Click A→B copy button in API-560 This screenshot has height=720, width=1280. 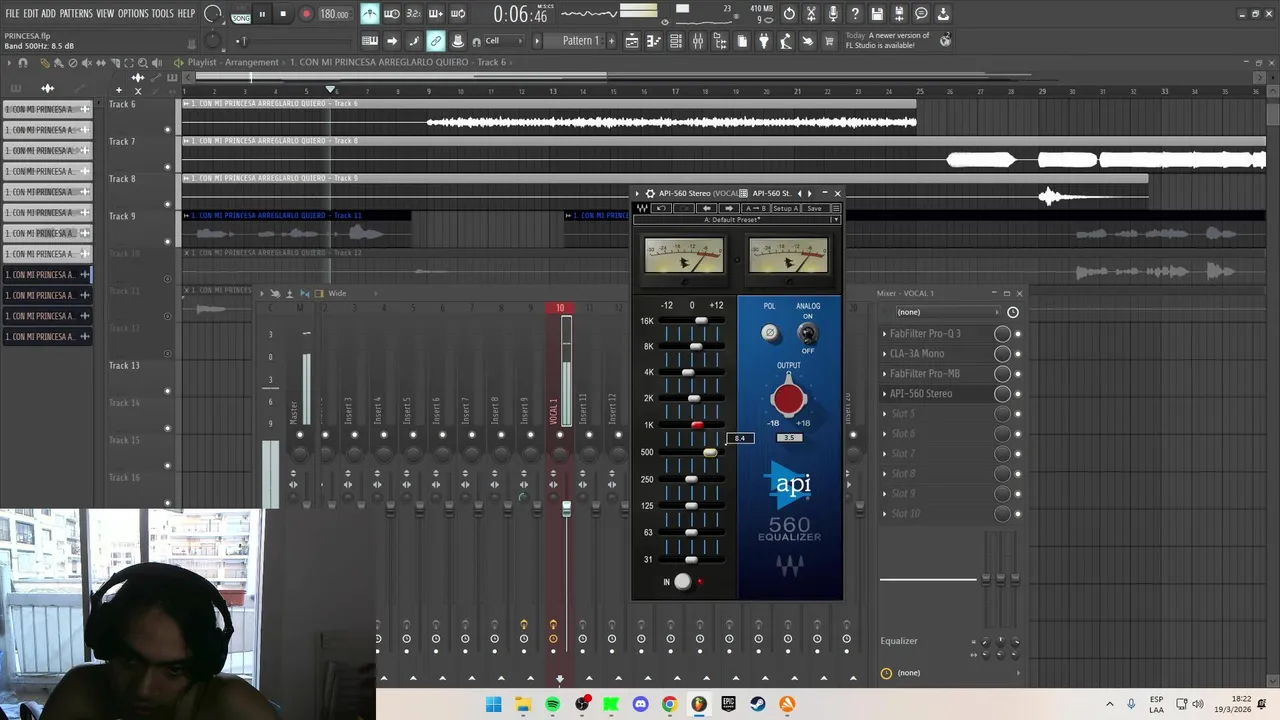pos(756,208)
